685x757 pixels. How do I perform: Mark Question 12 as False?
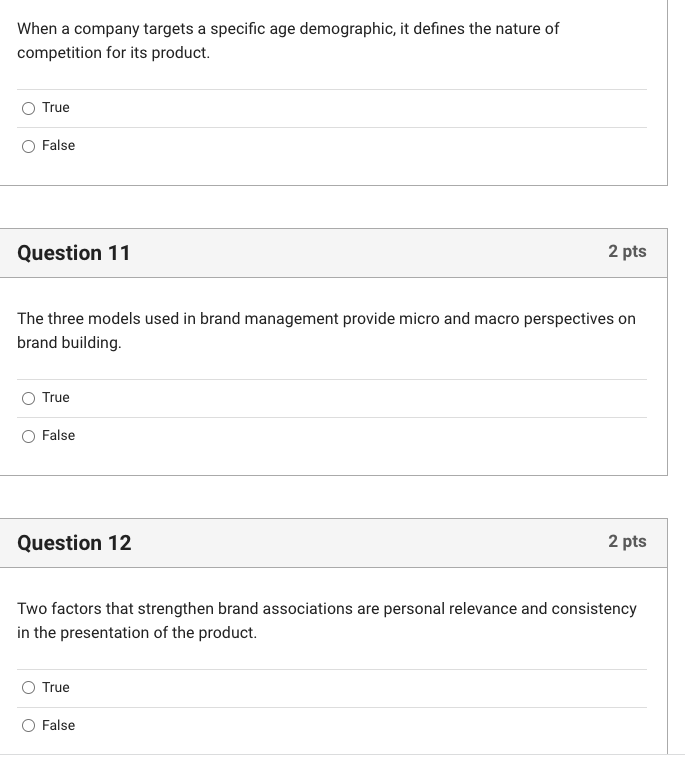coord(29,726)
